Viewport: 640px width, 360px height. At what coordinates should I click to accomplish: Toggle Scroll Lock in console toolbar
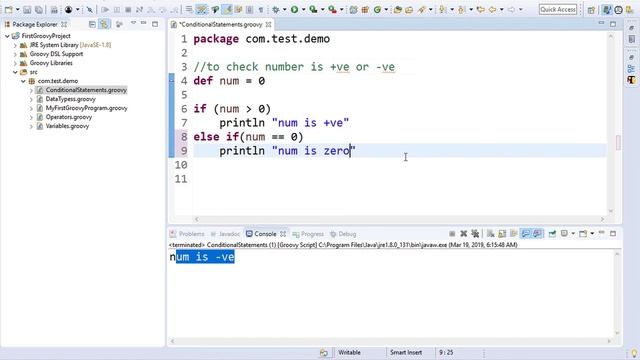(502, 233)
